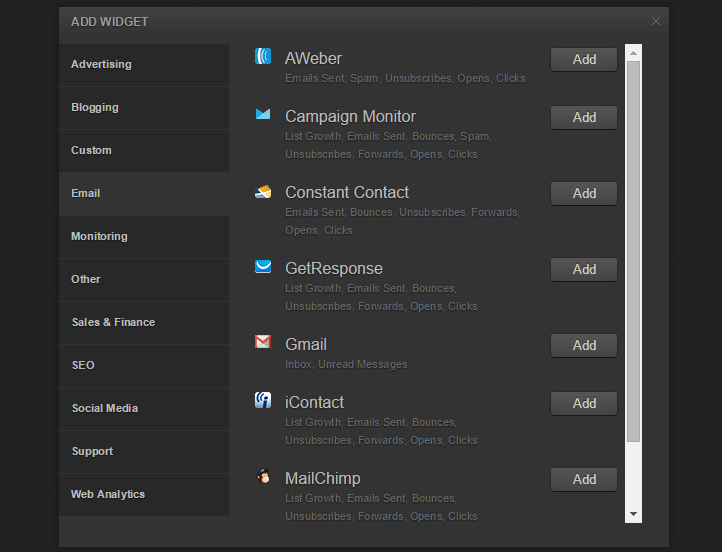Screen dimensions: 722x552
Task: Select the SEO category
Action: [x=144, y=366]
